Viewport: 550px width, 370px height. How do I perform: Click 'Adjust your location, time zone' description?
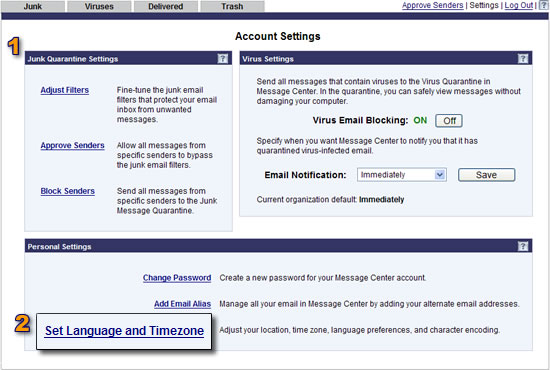[x=360, y=330]
